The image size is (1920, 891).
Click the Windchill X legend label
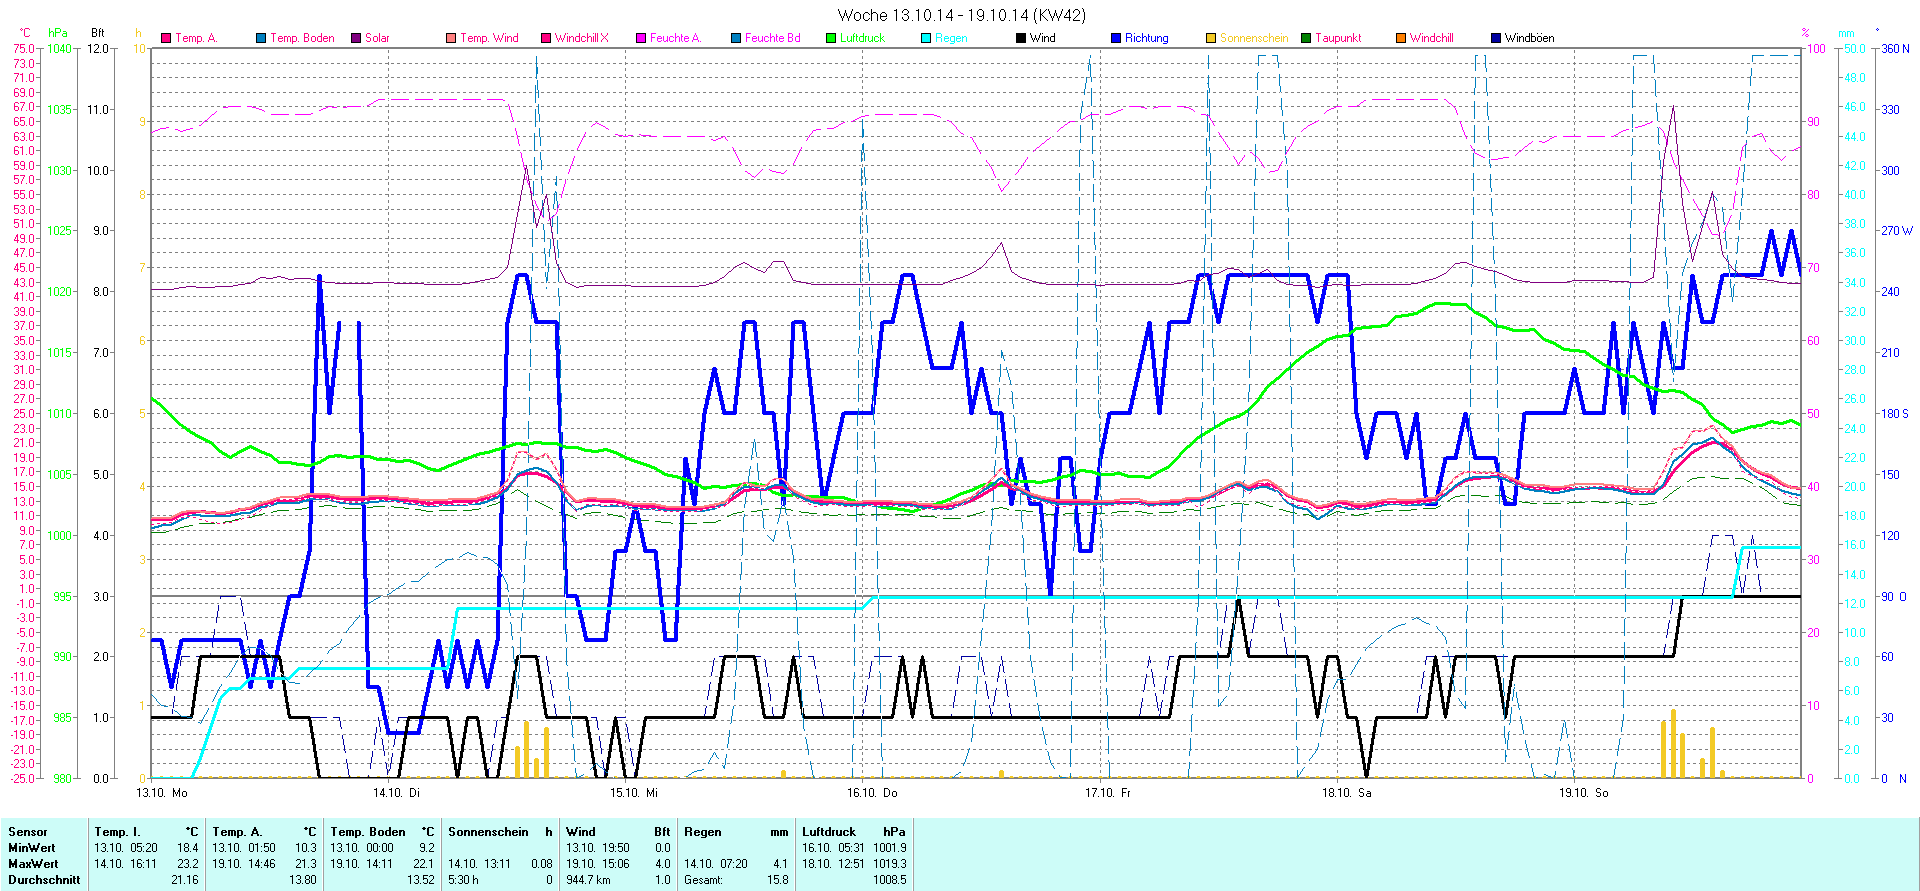pos(581,38)
